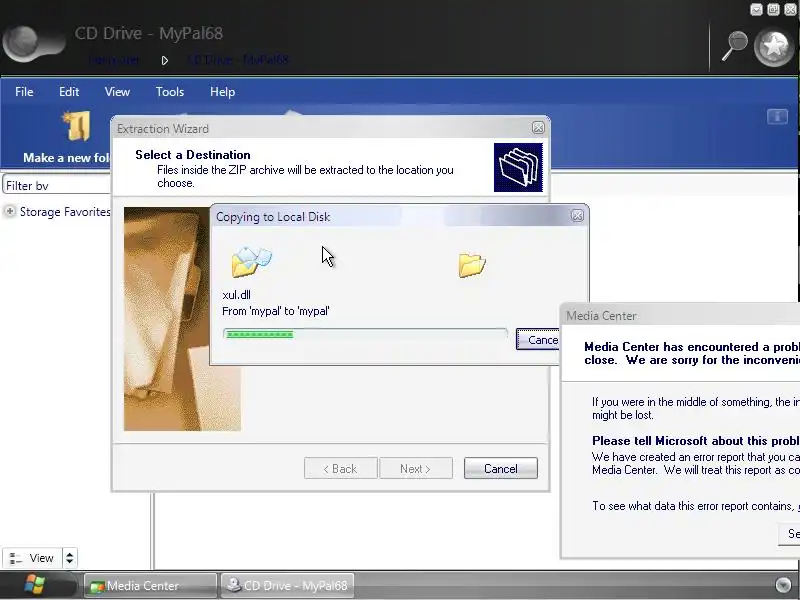Click the Windows Start button
The width and height of the screenshot is (800, 600).
point(35,585)
